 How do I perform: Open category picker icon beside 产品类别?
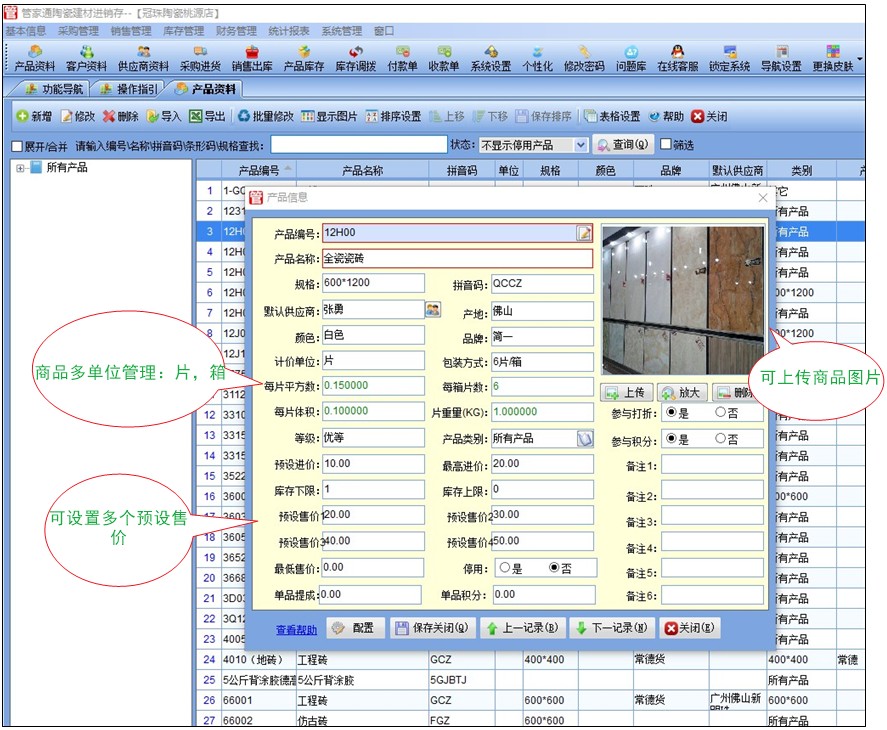tap(585, 438)
